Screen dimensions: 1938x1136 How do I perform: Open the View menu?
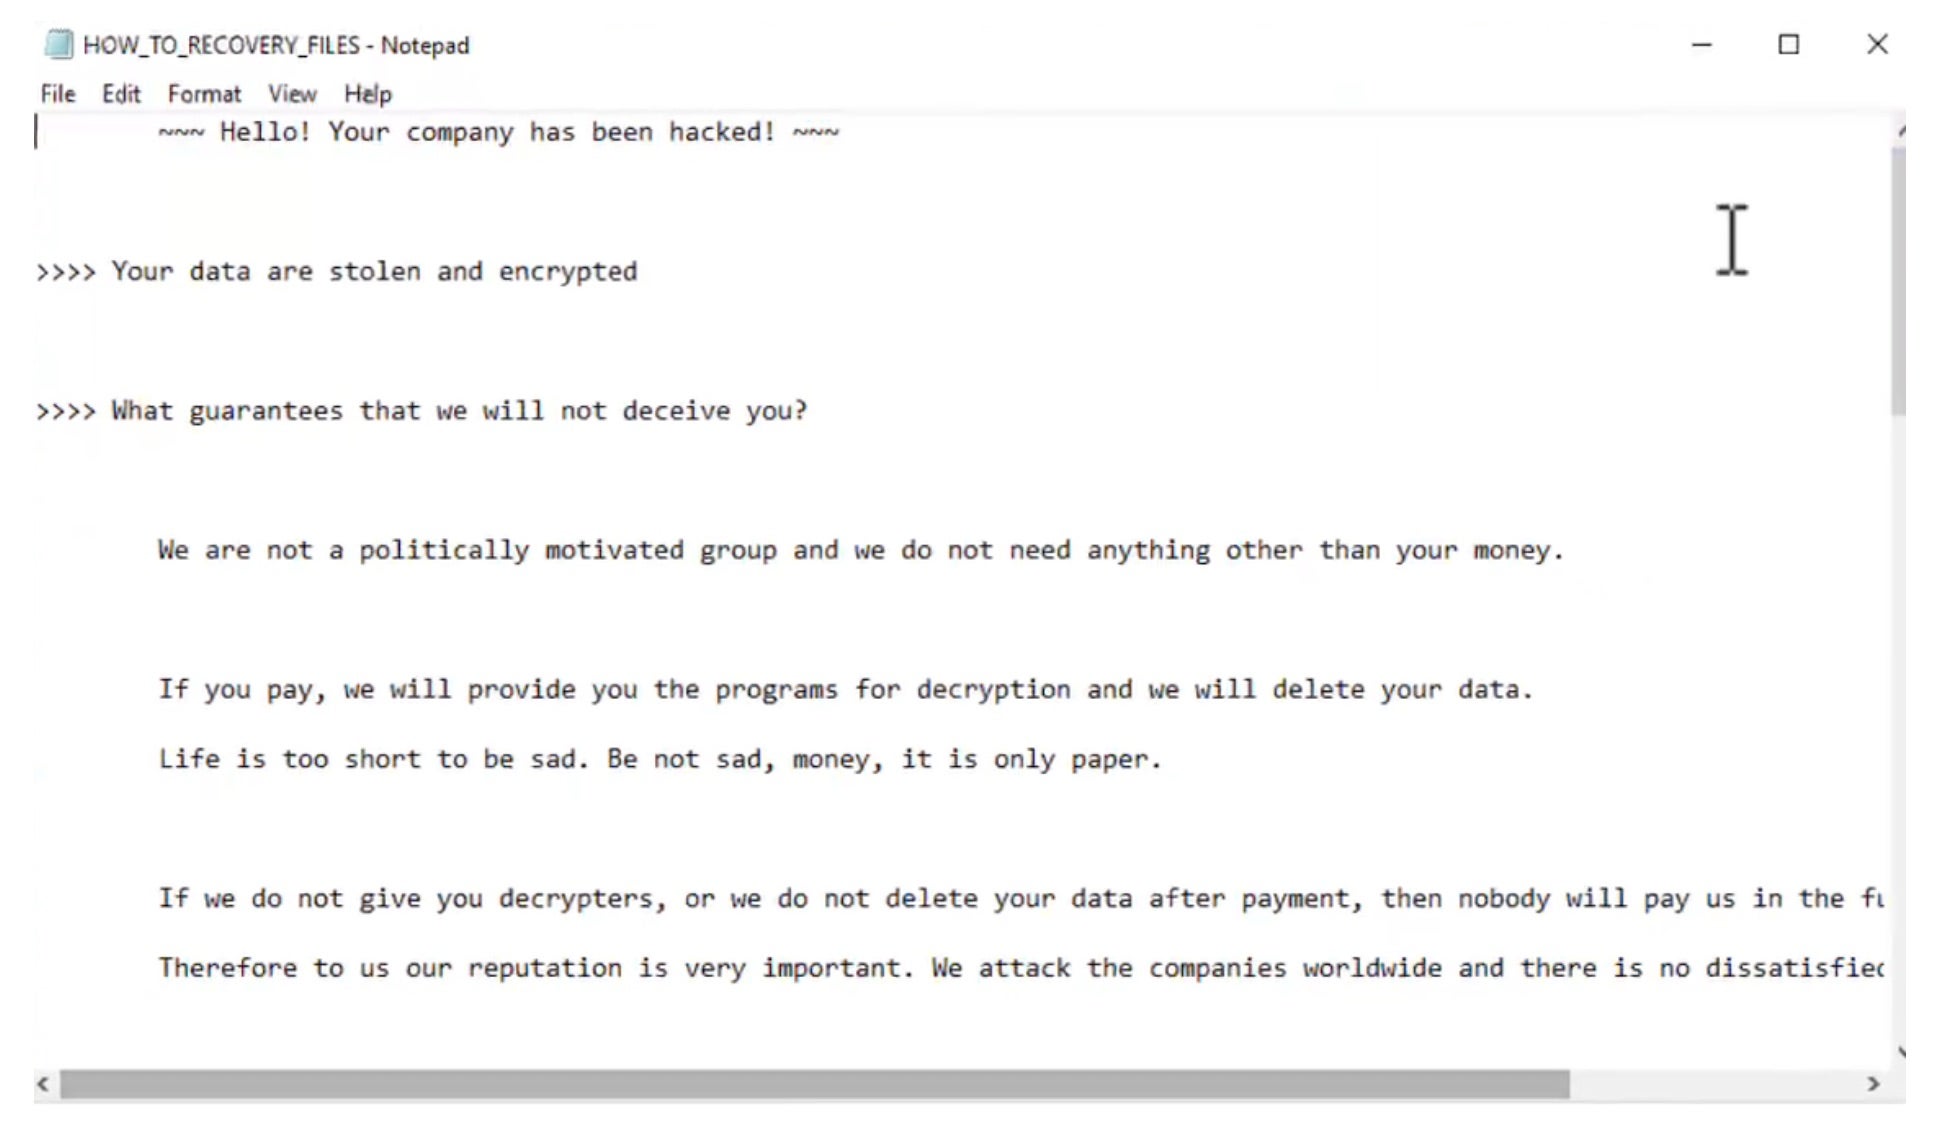tap(292, 94)
